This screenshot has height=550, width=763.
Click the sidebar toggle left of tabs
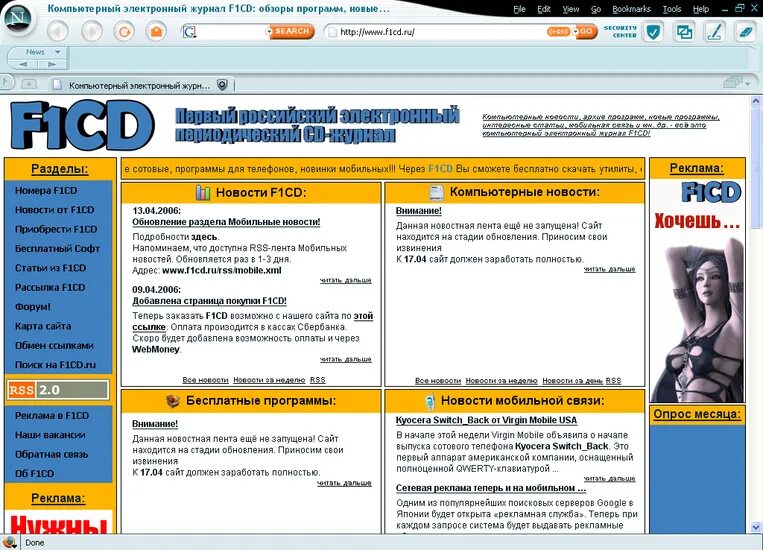coord(6,82)
